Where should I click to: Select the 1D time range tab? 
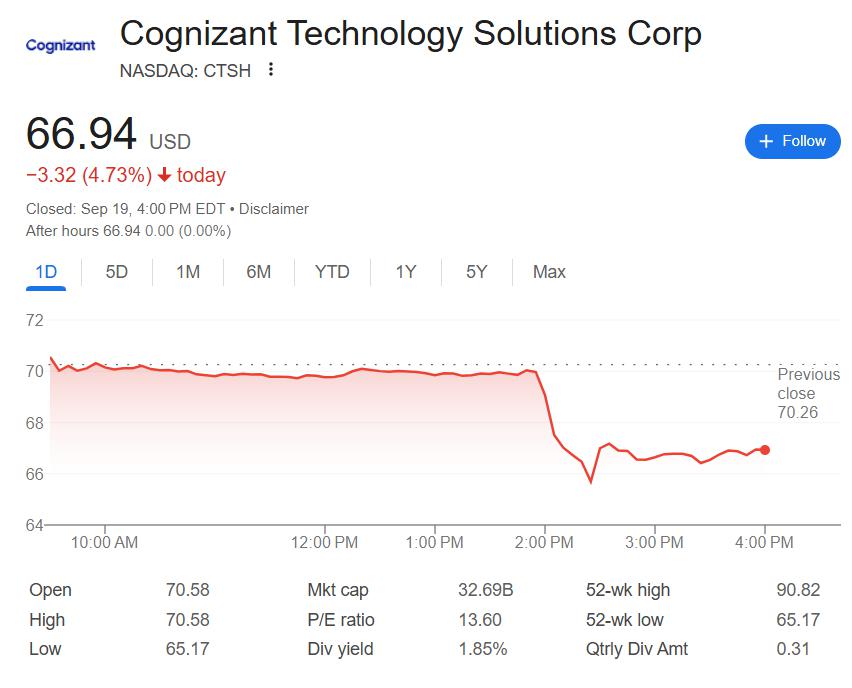click(46, 272)
